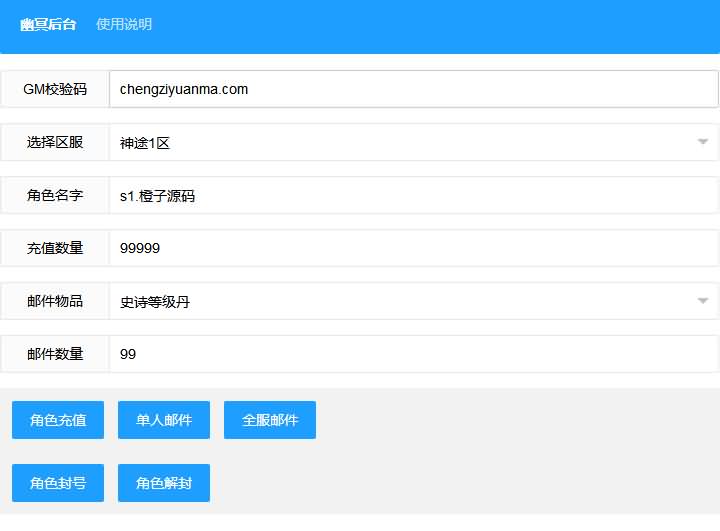Screen dimensions: 720x531
Task: Send mail with the 单人邮件 button
Action: 164,420
